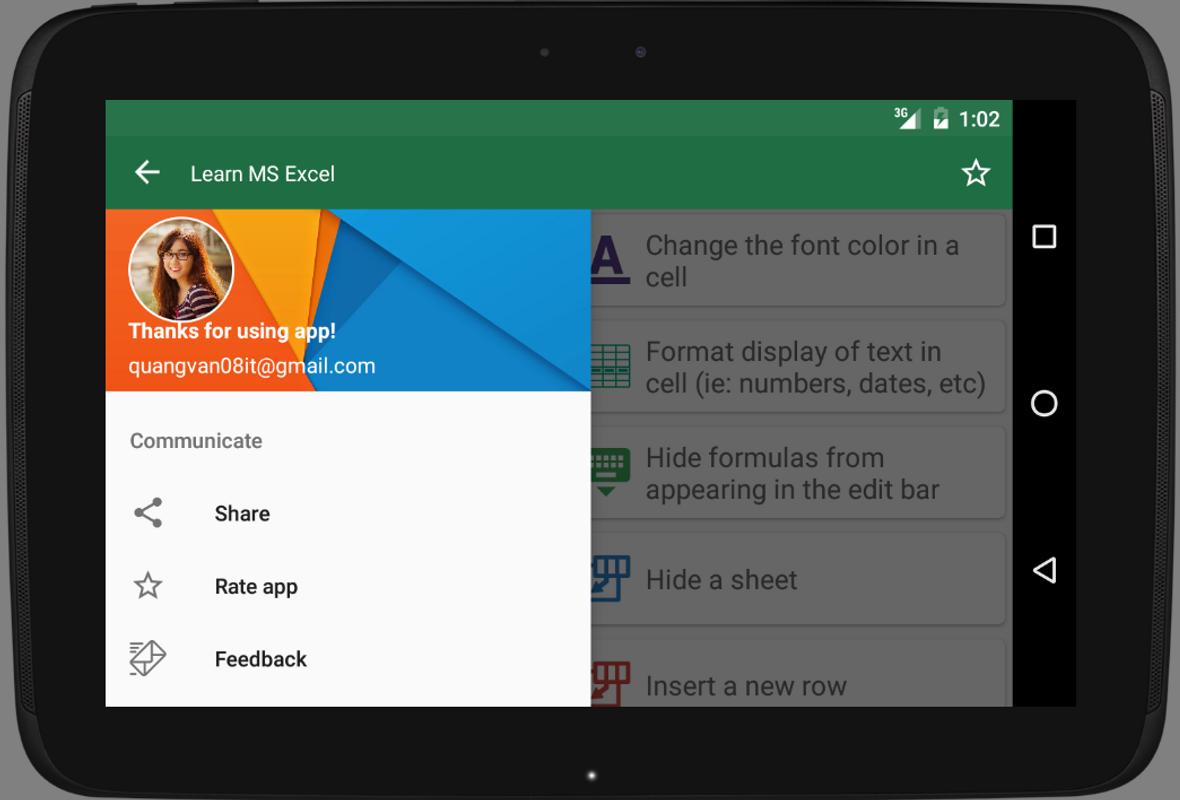Open 'Format display of text in cell'

[x=798, y=367]
